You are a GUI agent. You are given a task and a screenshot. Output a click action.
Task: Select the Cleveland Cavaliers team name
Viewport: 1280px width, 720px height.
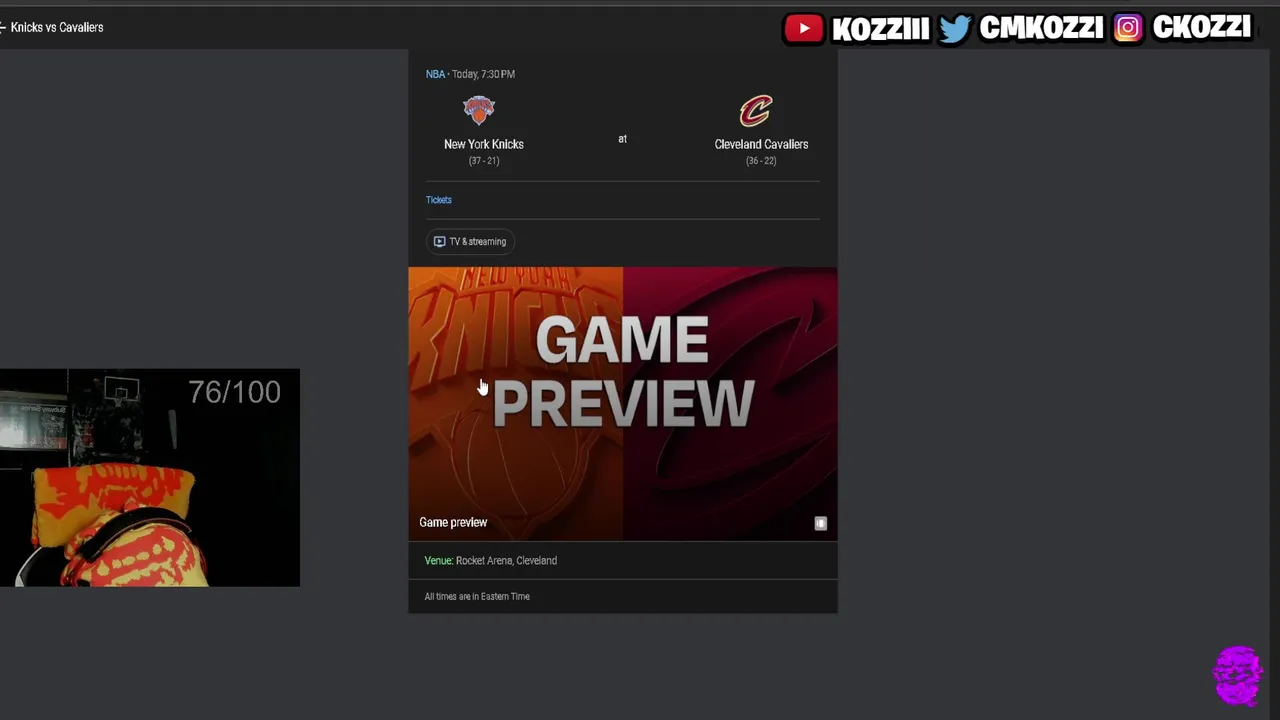[761, 144]
